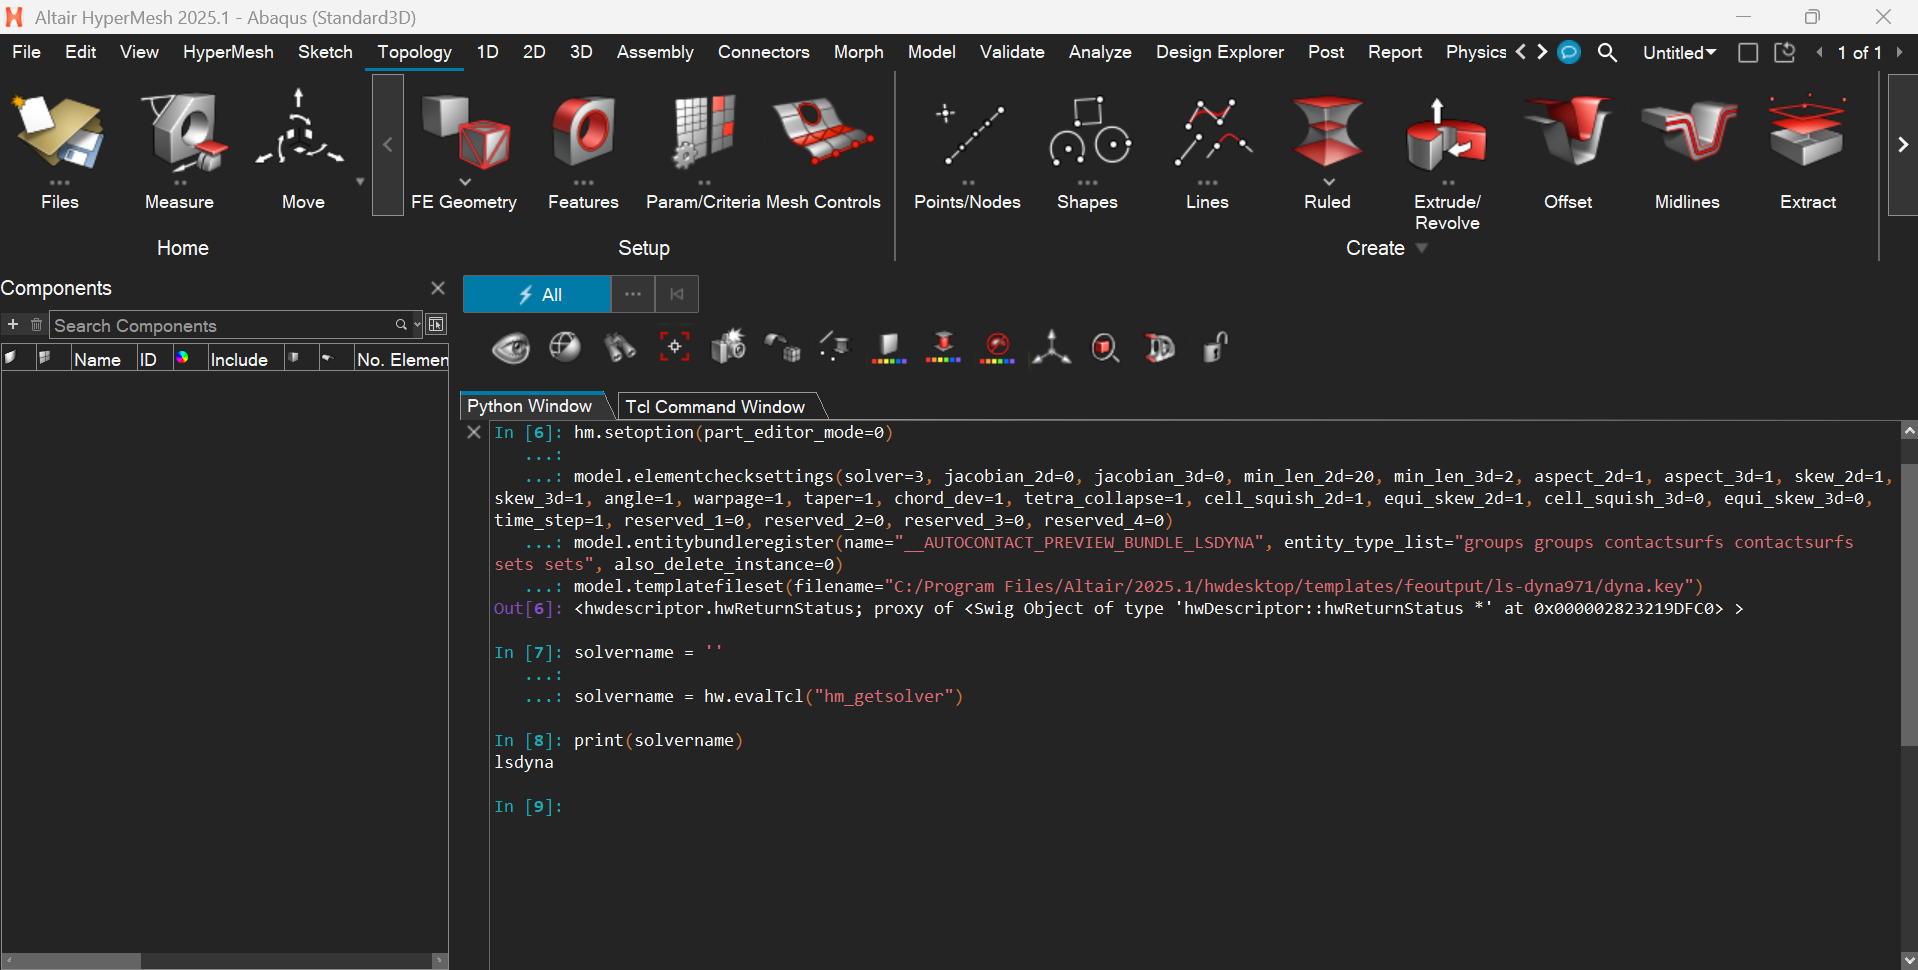Go to the previous page arrow before 1 of 1

(1819, 52)
